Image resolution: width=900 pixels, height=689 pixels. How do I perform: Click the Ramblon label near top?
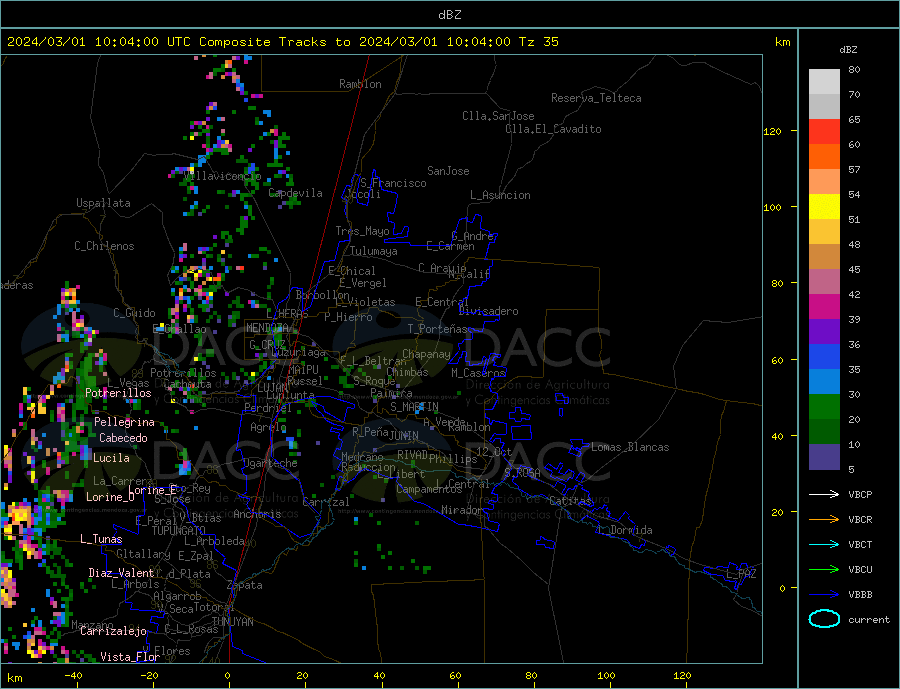(360, 84)
